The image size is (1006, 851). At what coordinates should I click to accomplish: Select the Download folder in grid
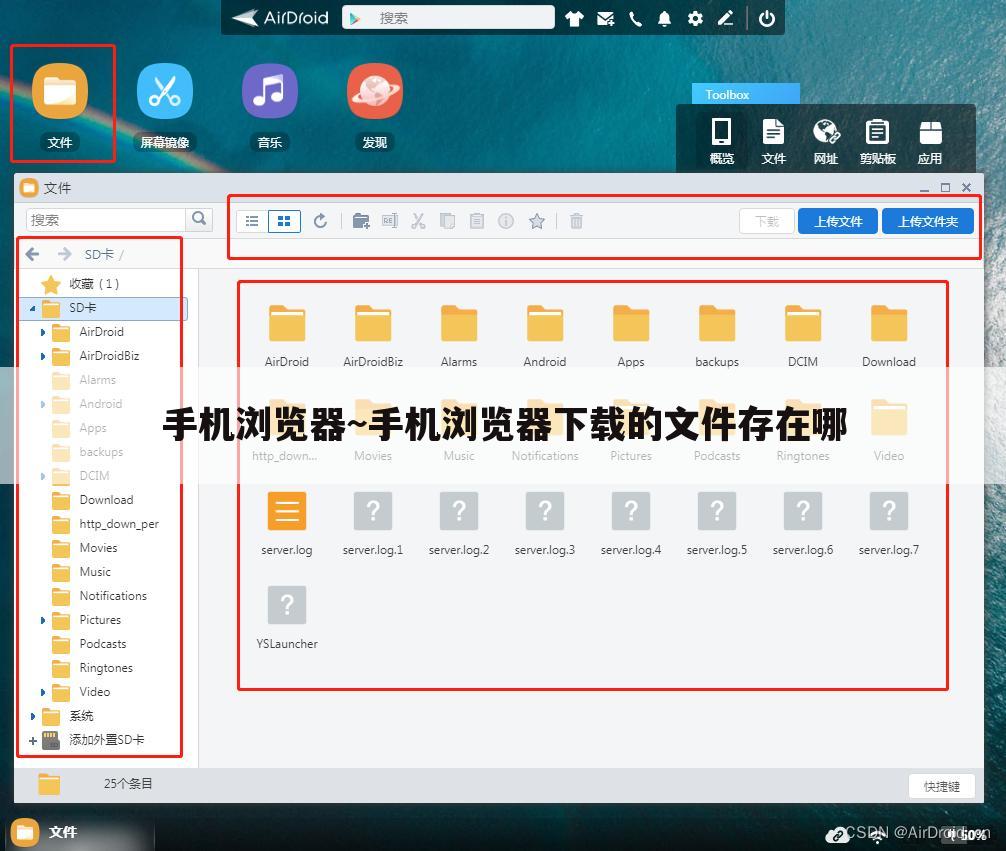[889, 334]
